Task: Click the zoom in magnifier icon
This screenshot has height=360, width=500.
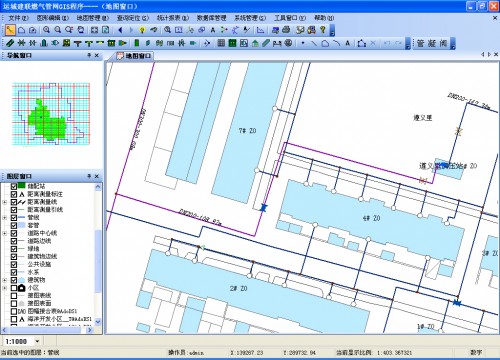Action: pos(46,30)
